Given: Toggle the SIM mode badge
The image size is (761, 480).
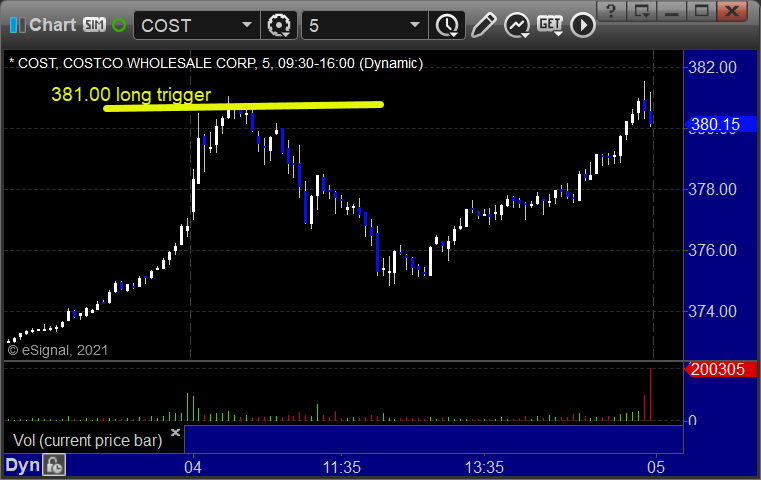Looking at the screenshot, I should (94, 24).
